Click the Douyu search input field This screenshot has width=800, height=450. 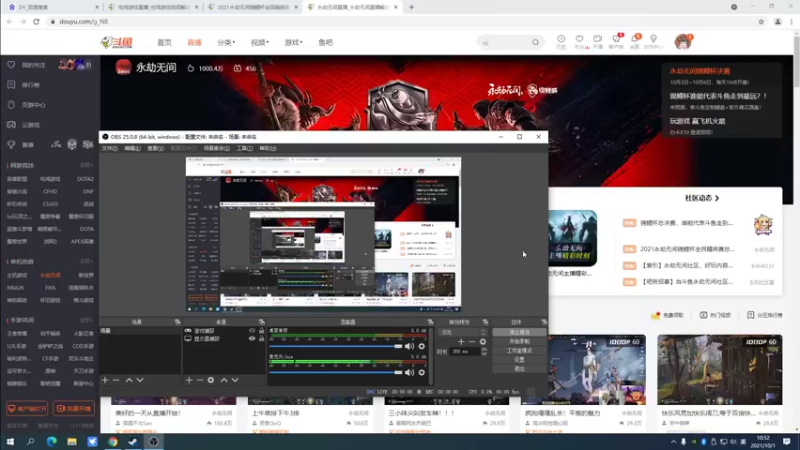pyautogui.click(x=505, y=42)
